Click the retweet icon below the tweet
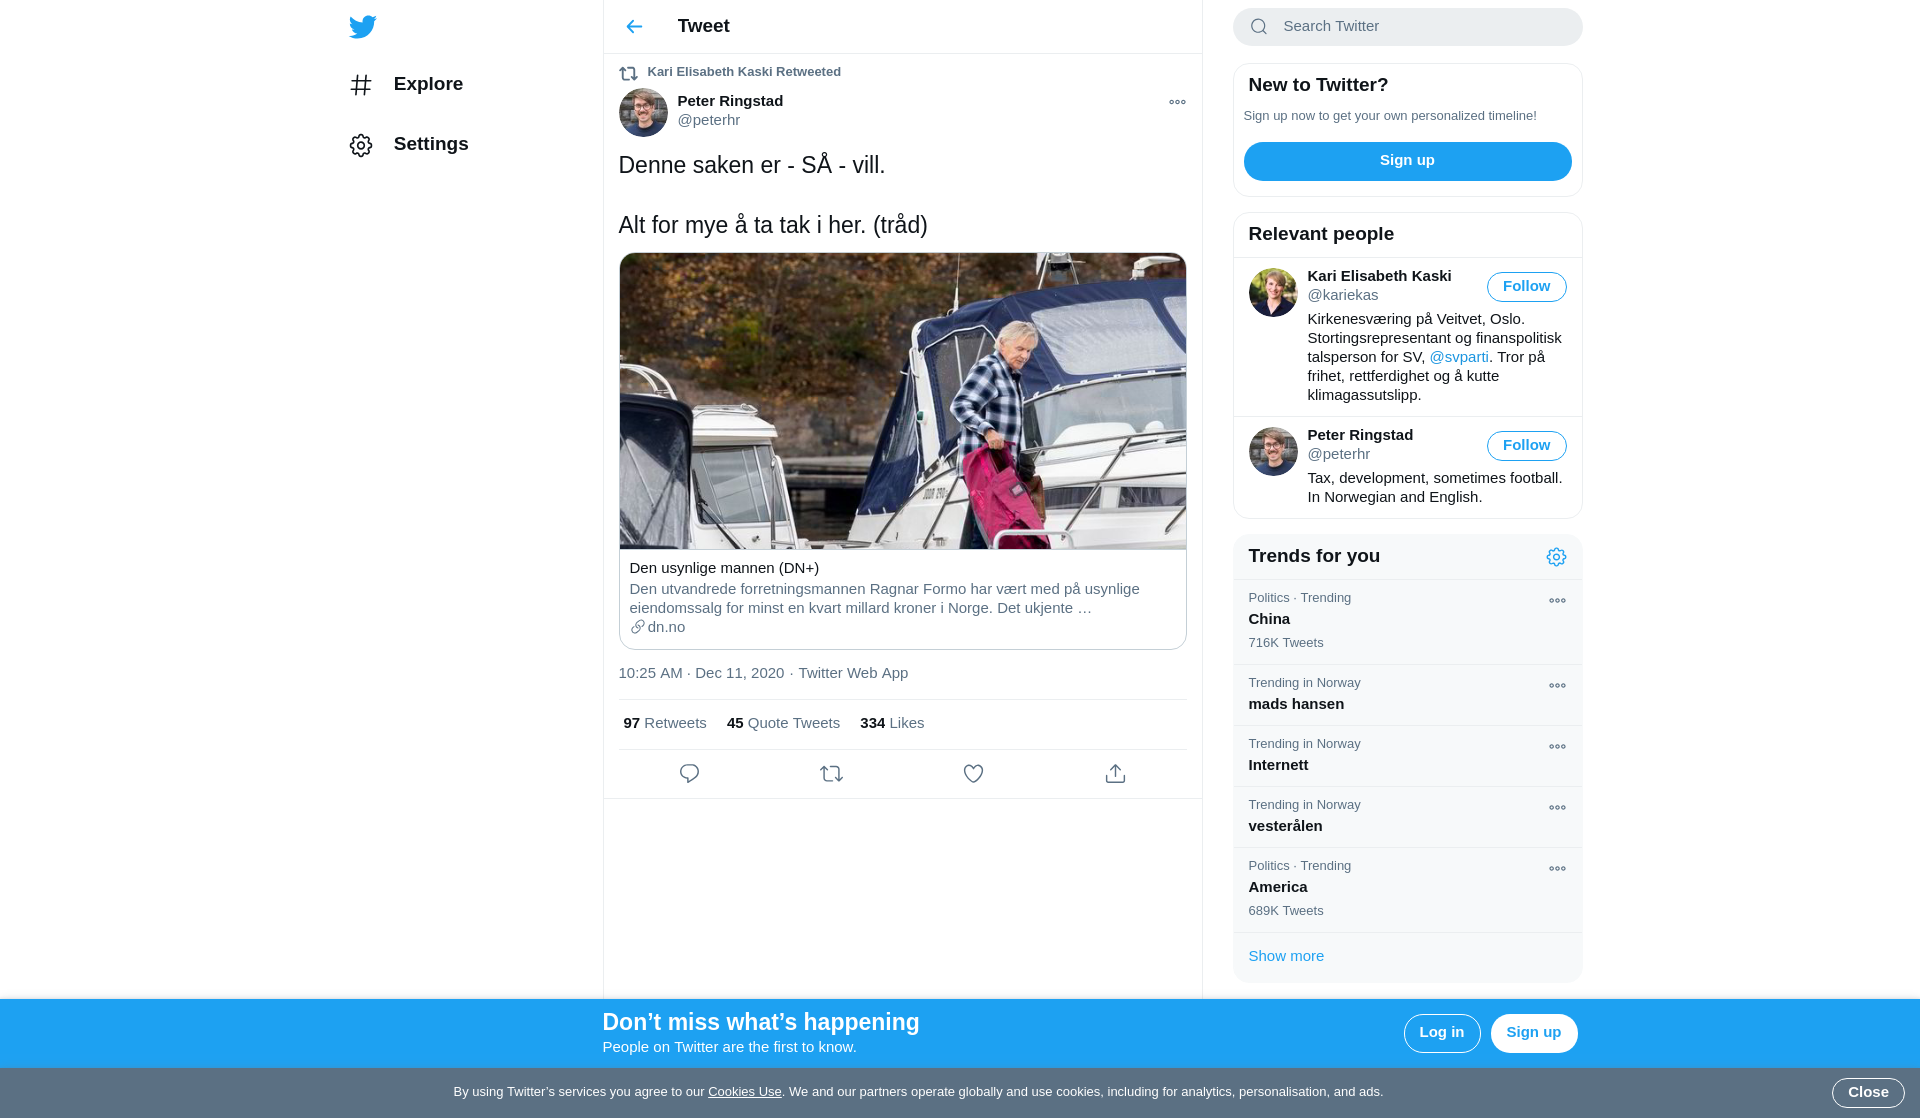 [x=831, y=774]
